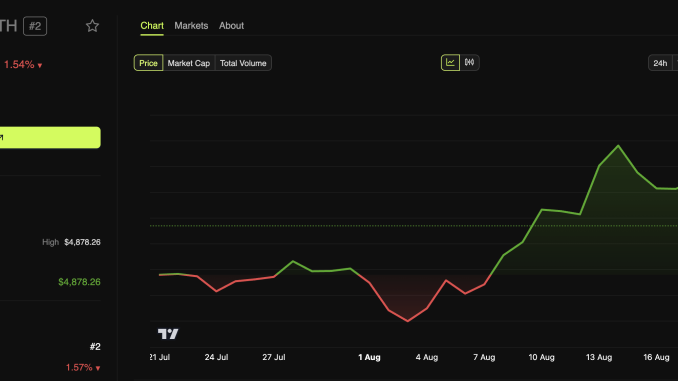
Task: Select the Total Volume chart mode
Action: coord(243,63)
